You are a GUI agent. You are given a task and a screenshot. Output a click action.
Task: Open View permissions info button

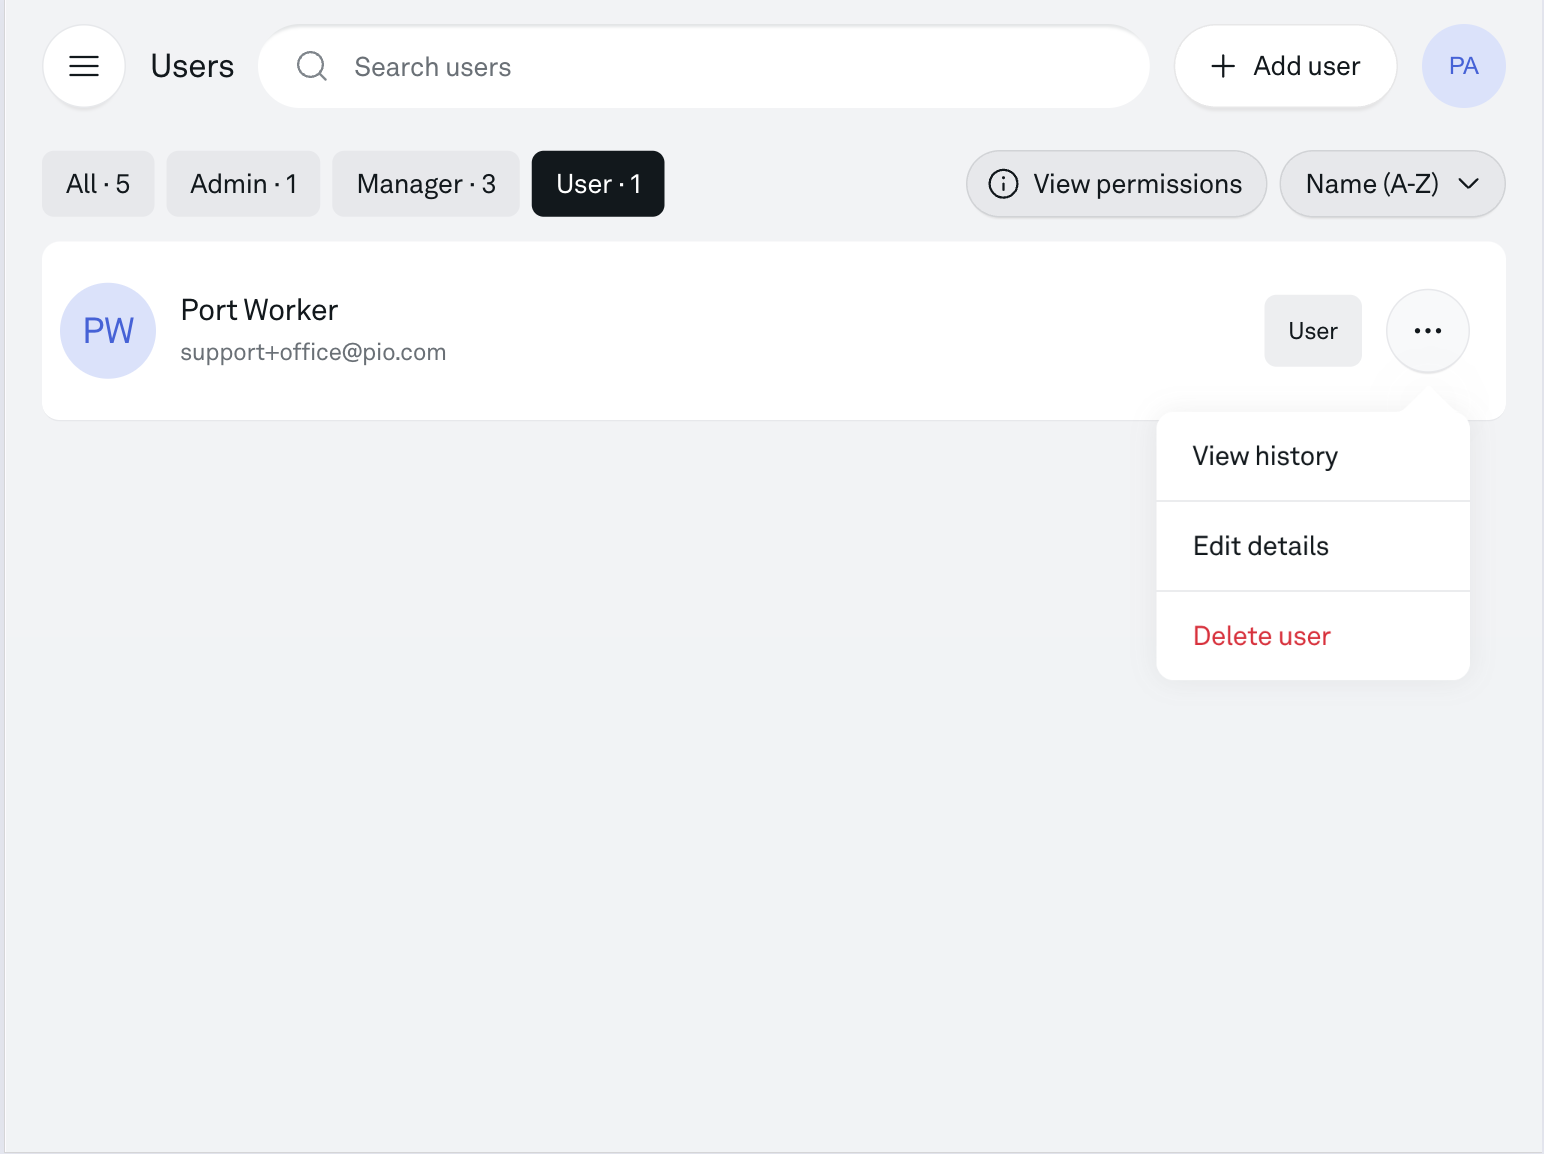click(1116, 184)
